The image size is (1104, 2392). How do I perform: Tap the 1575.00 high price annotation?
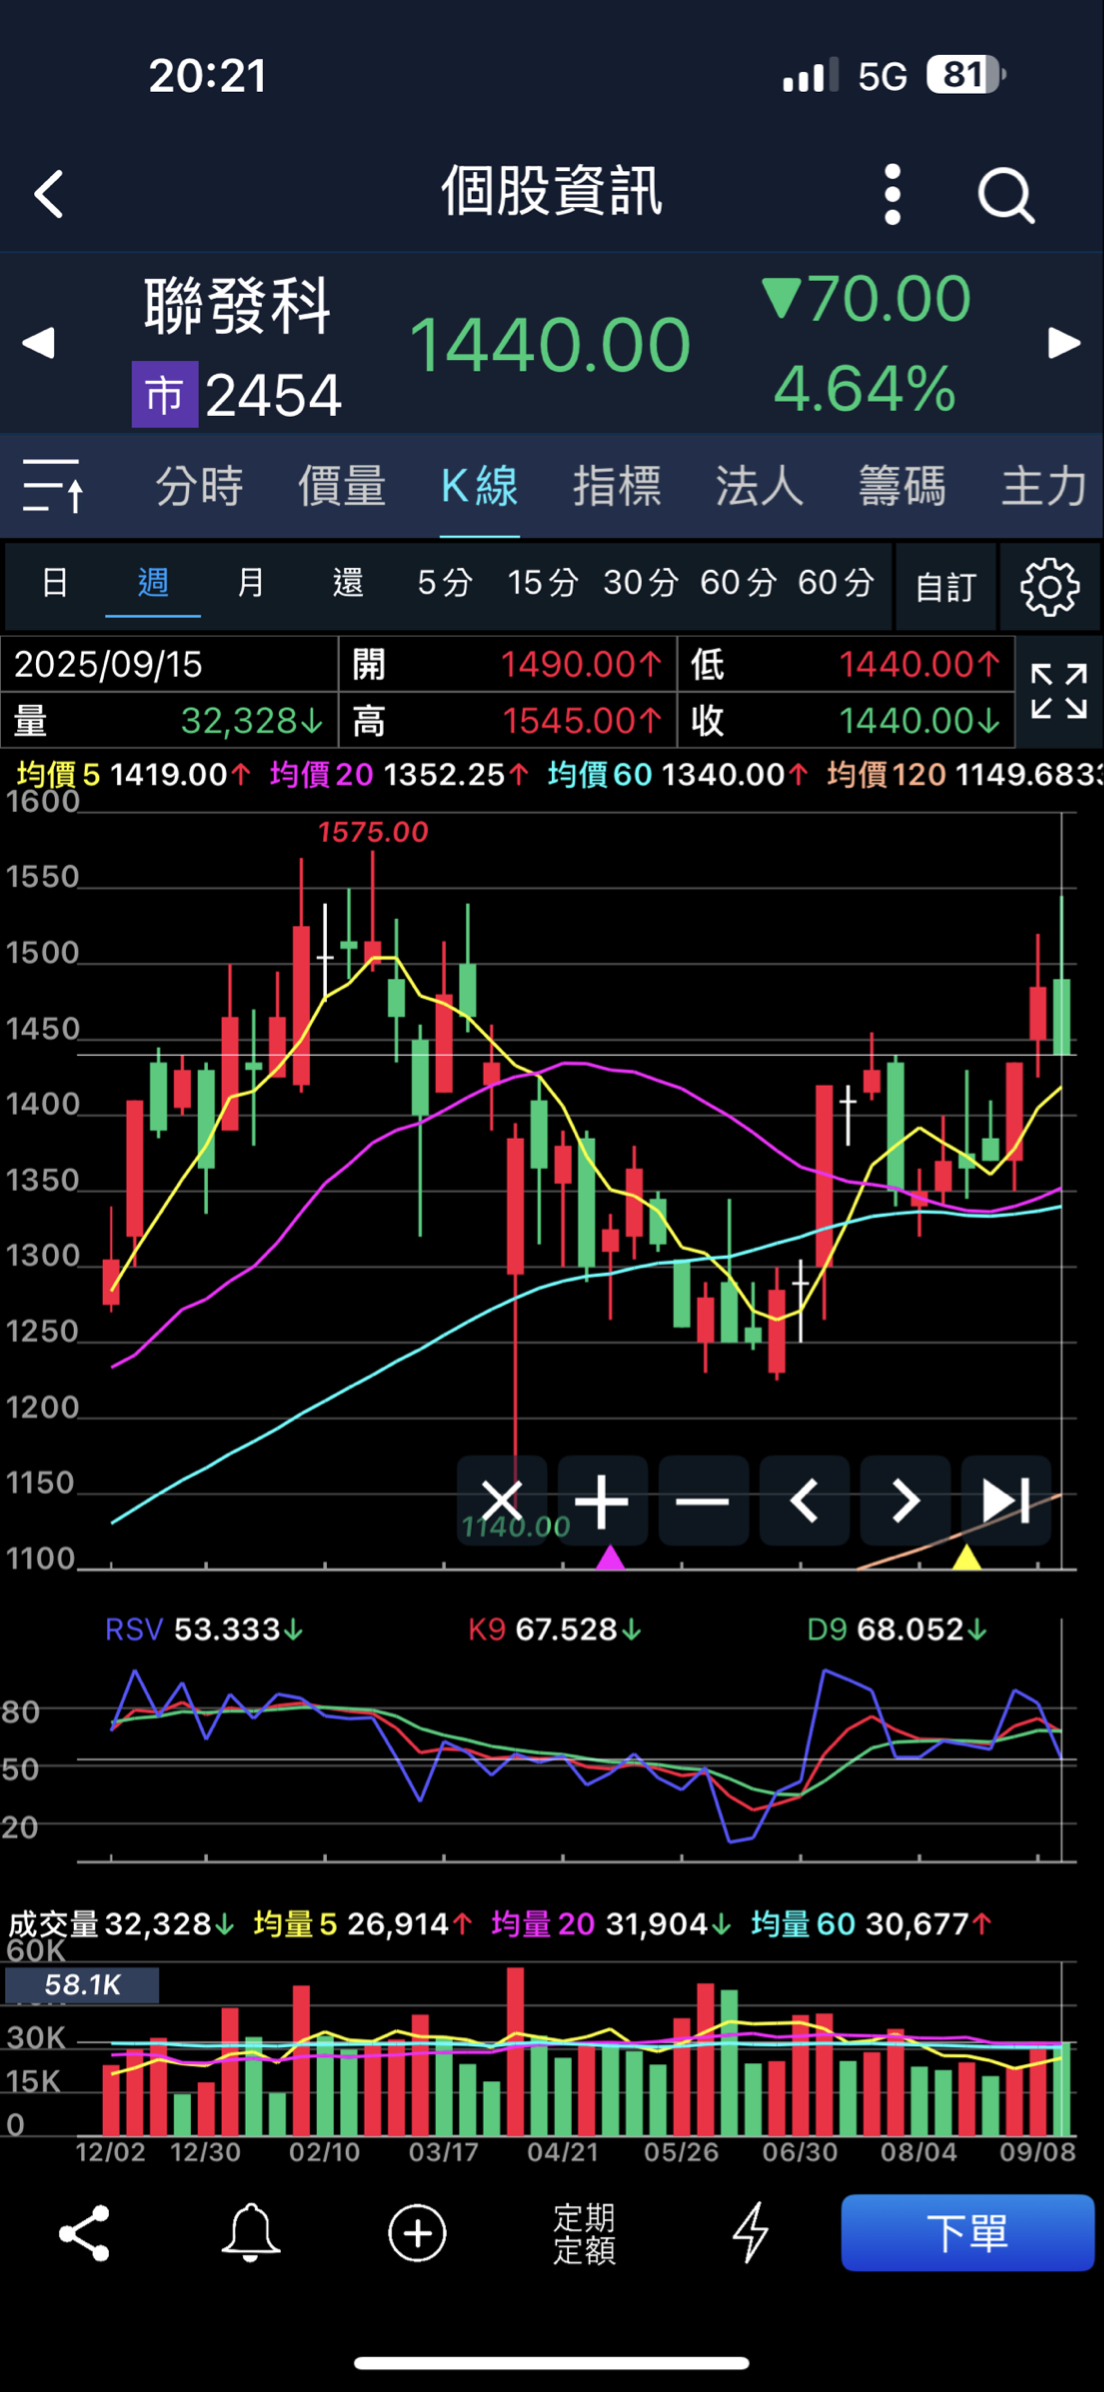(372, 832)
